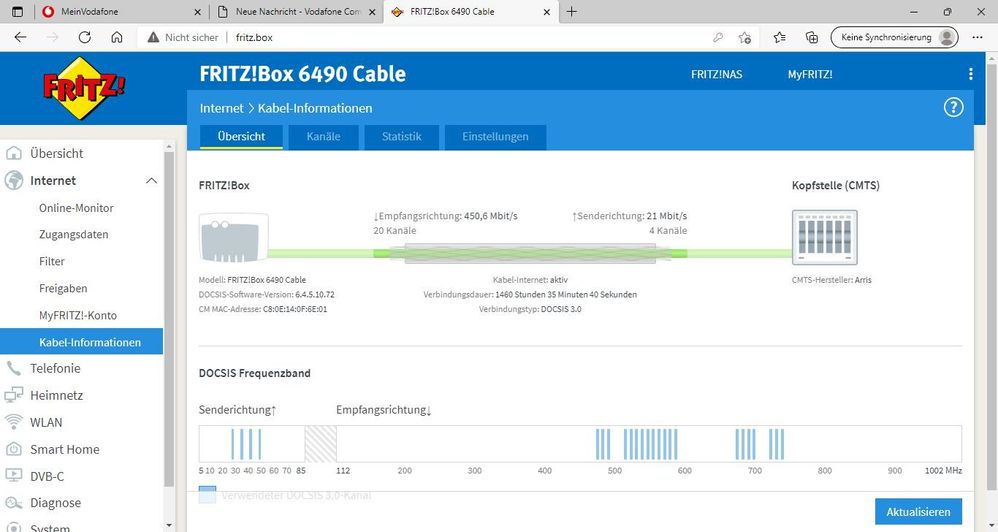Screen dimensions: 998x532
Task: Open Filter in sidebar
Action: pyautogui.click(x=52, y=262)
